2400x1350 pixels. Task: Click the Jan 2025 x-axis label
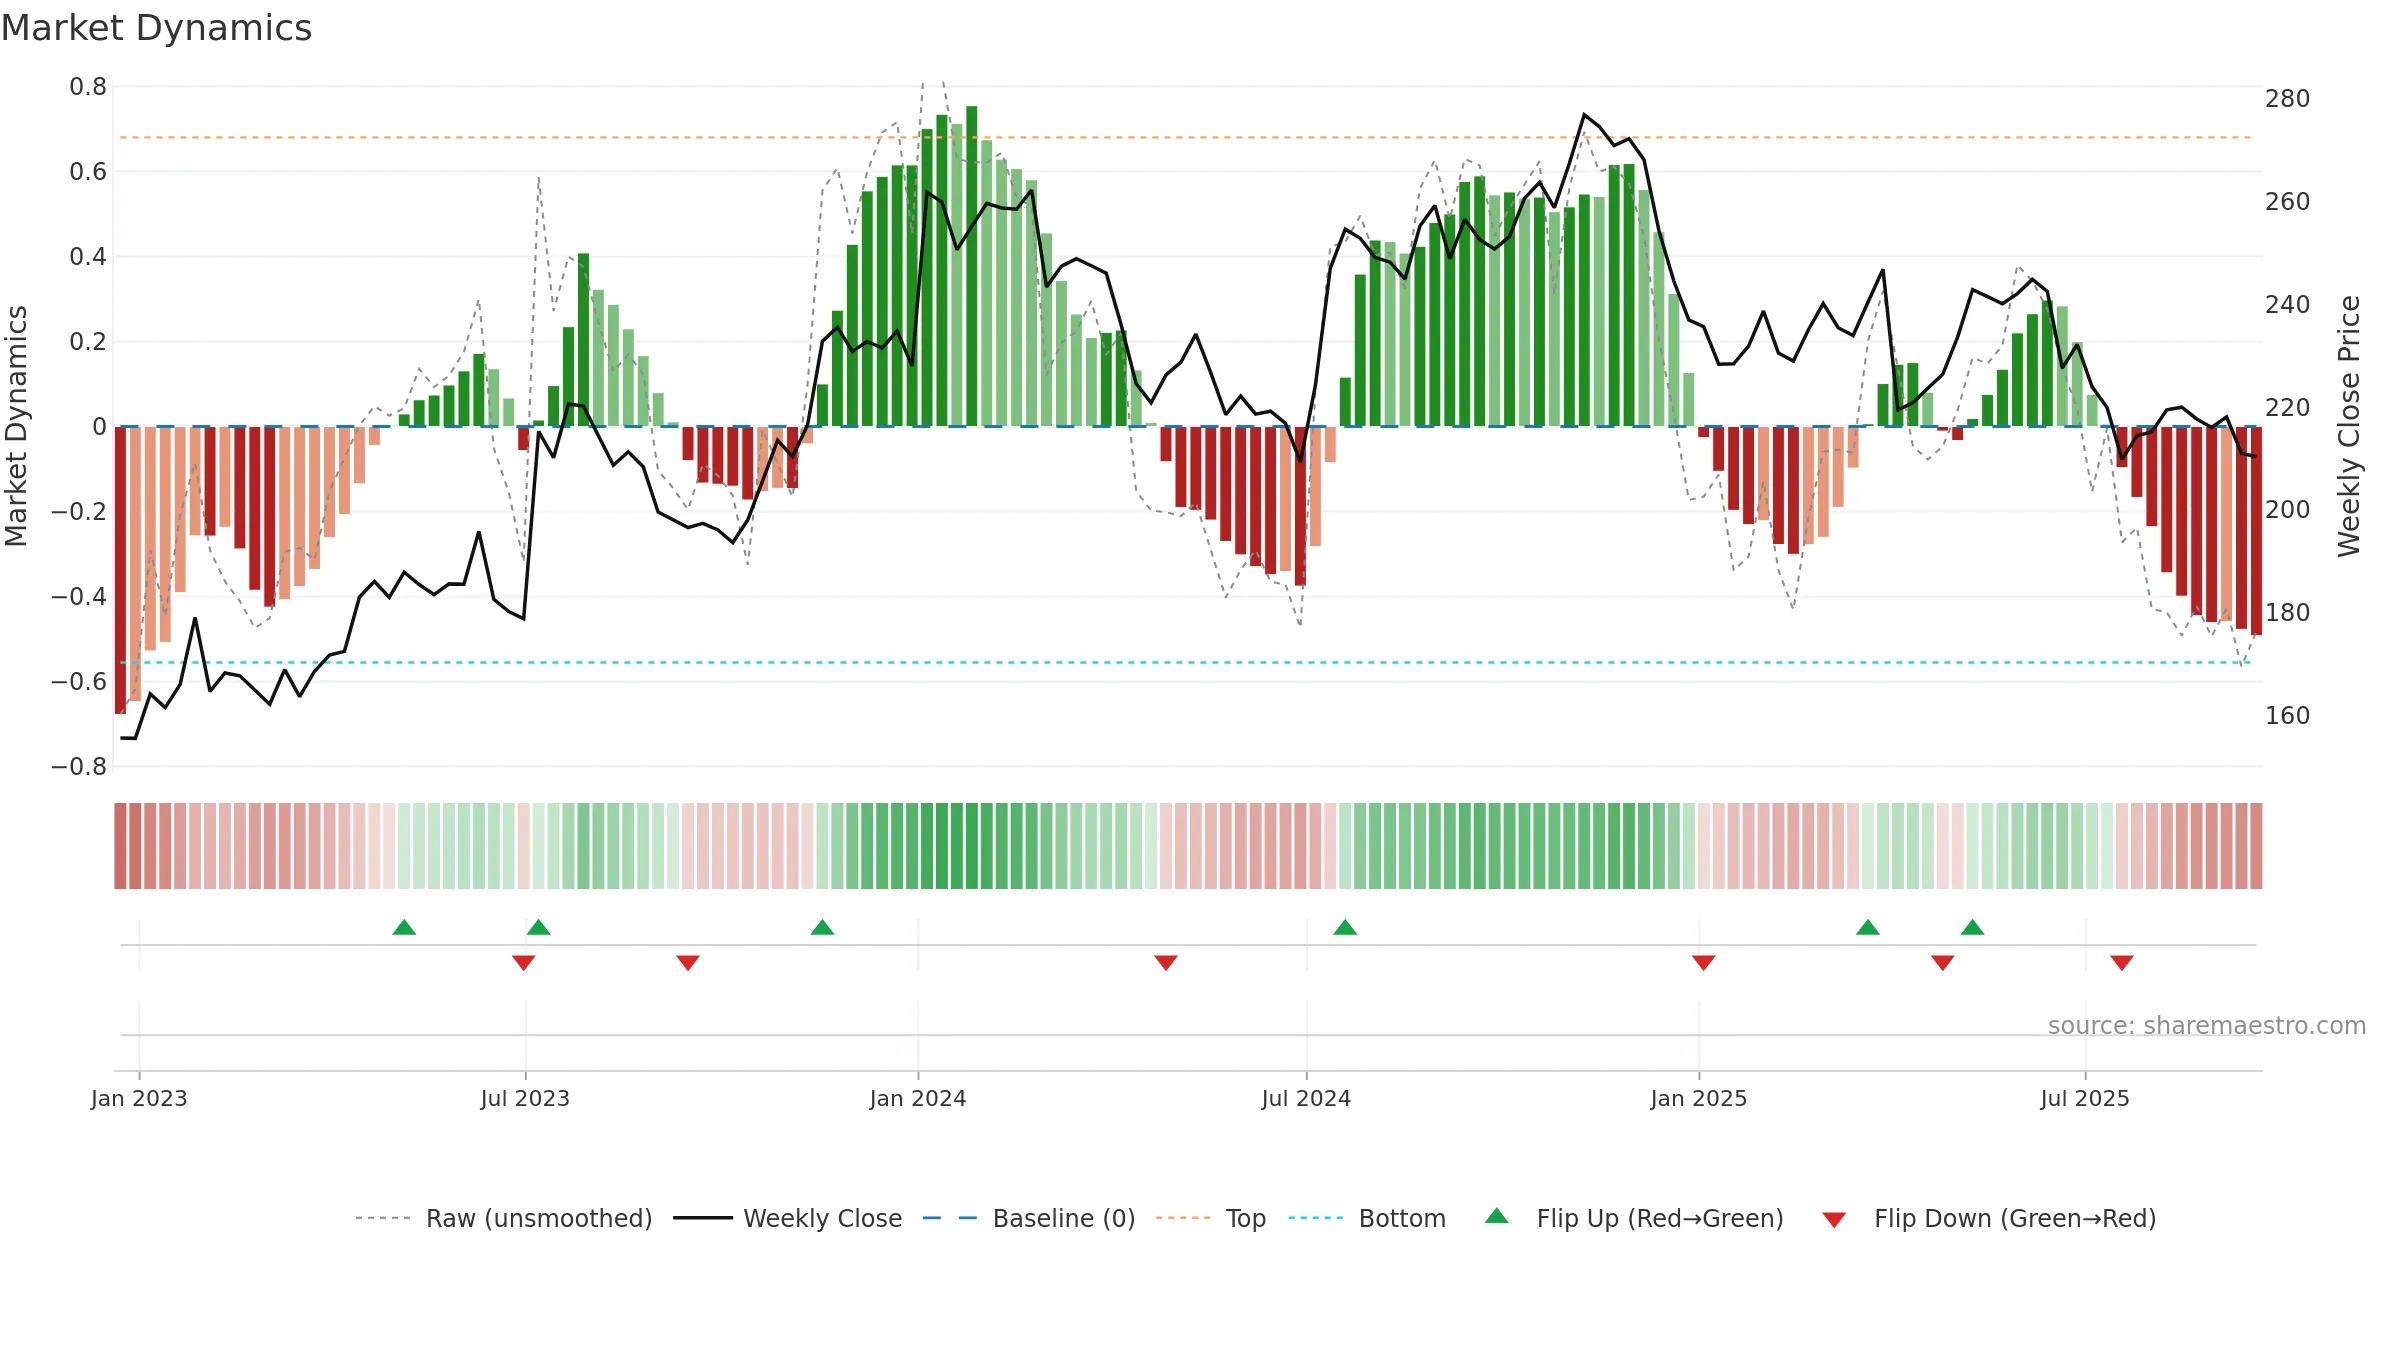coord(1699,1098)
